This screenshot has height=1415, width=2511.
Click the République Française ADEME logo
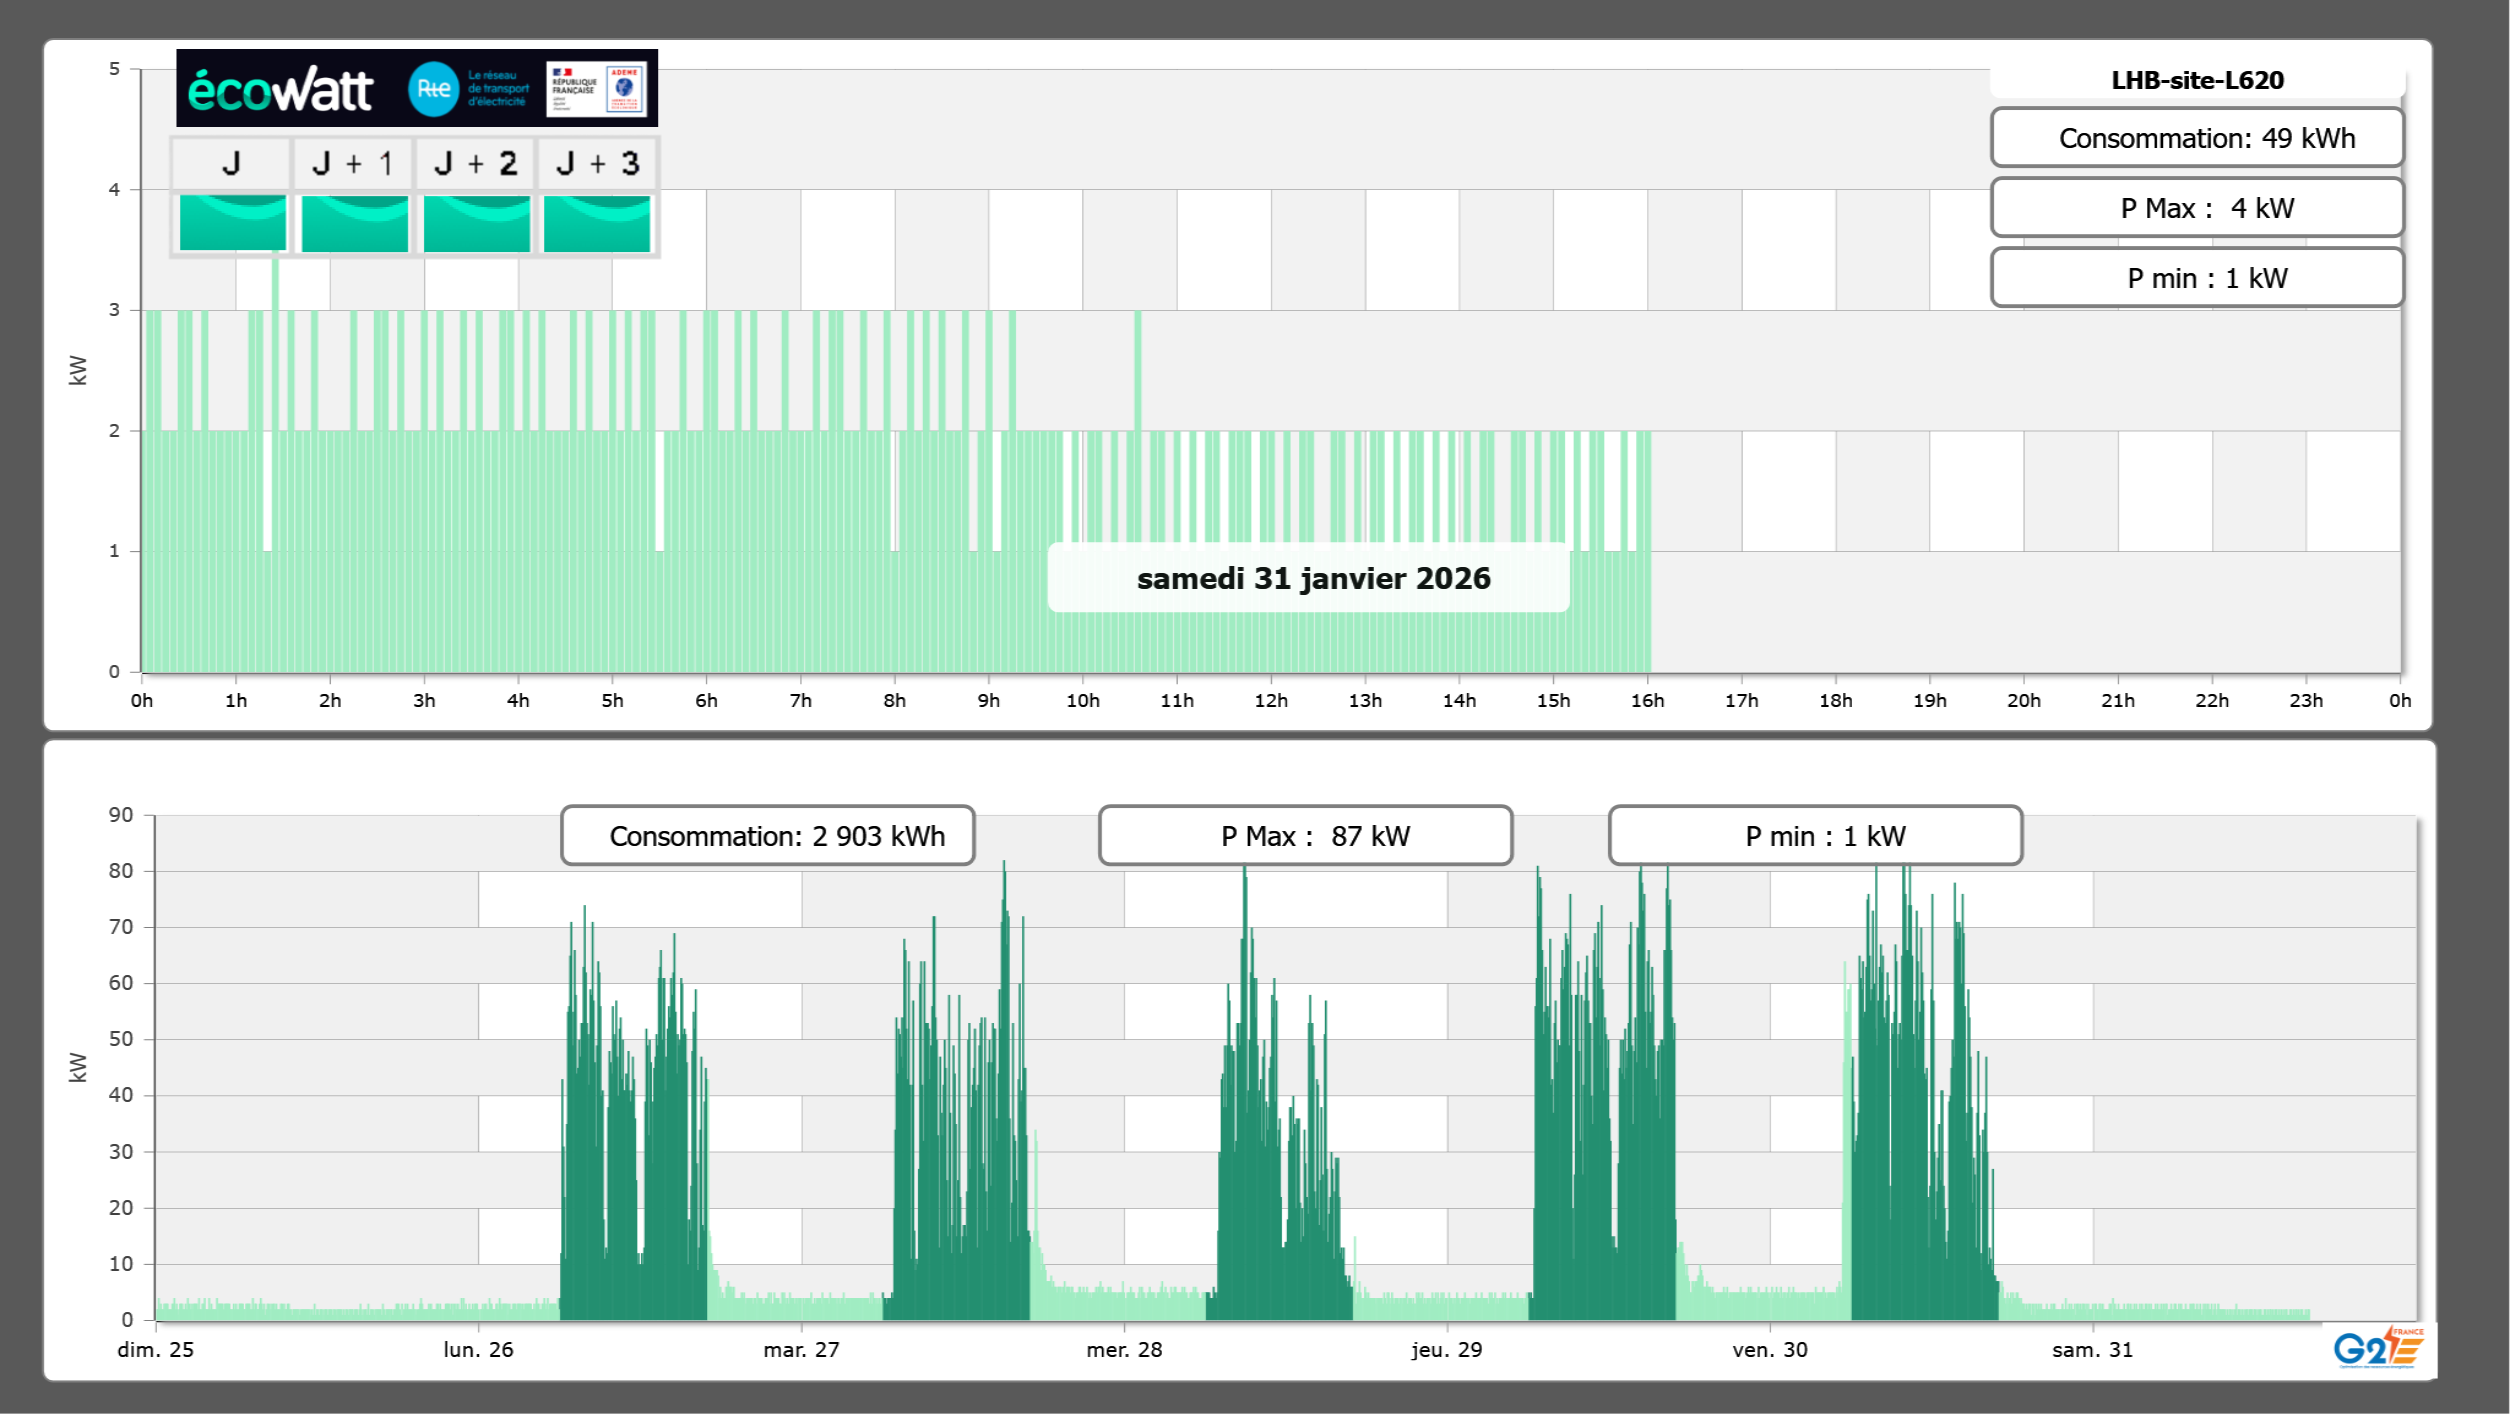click(598, 89)
